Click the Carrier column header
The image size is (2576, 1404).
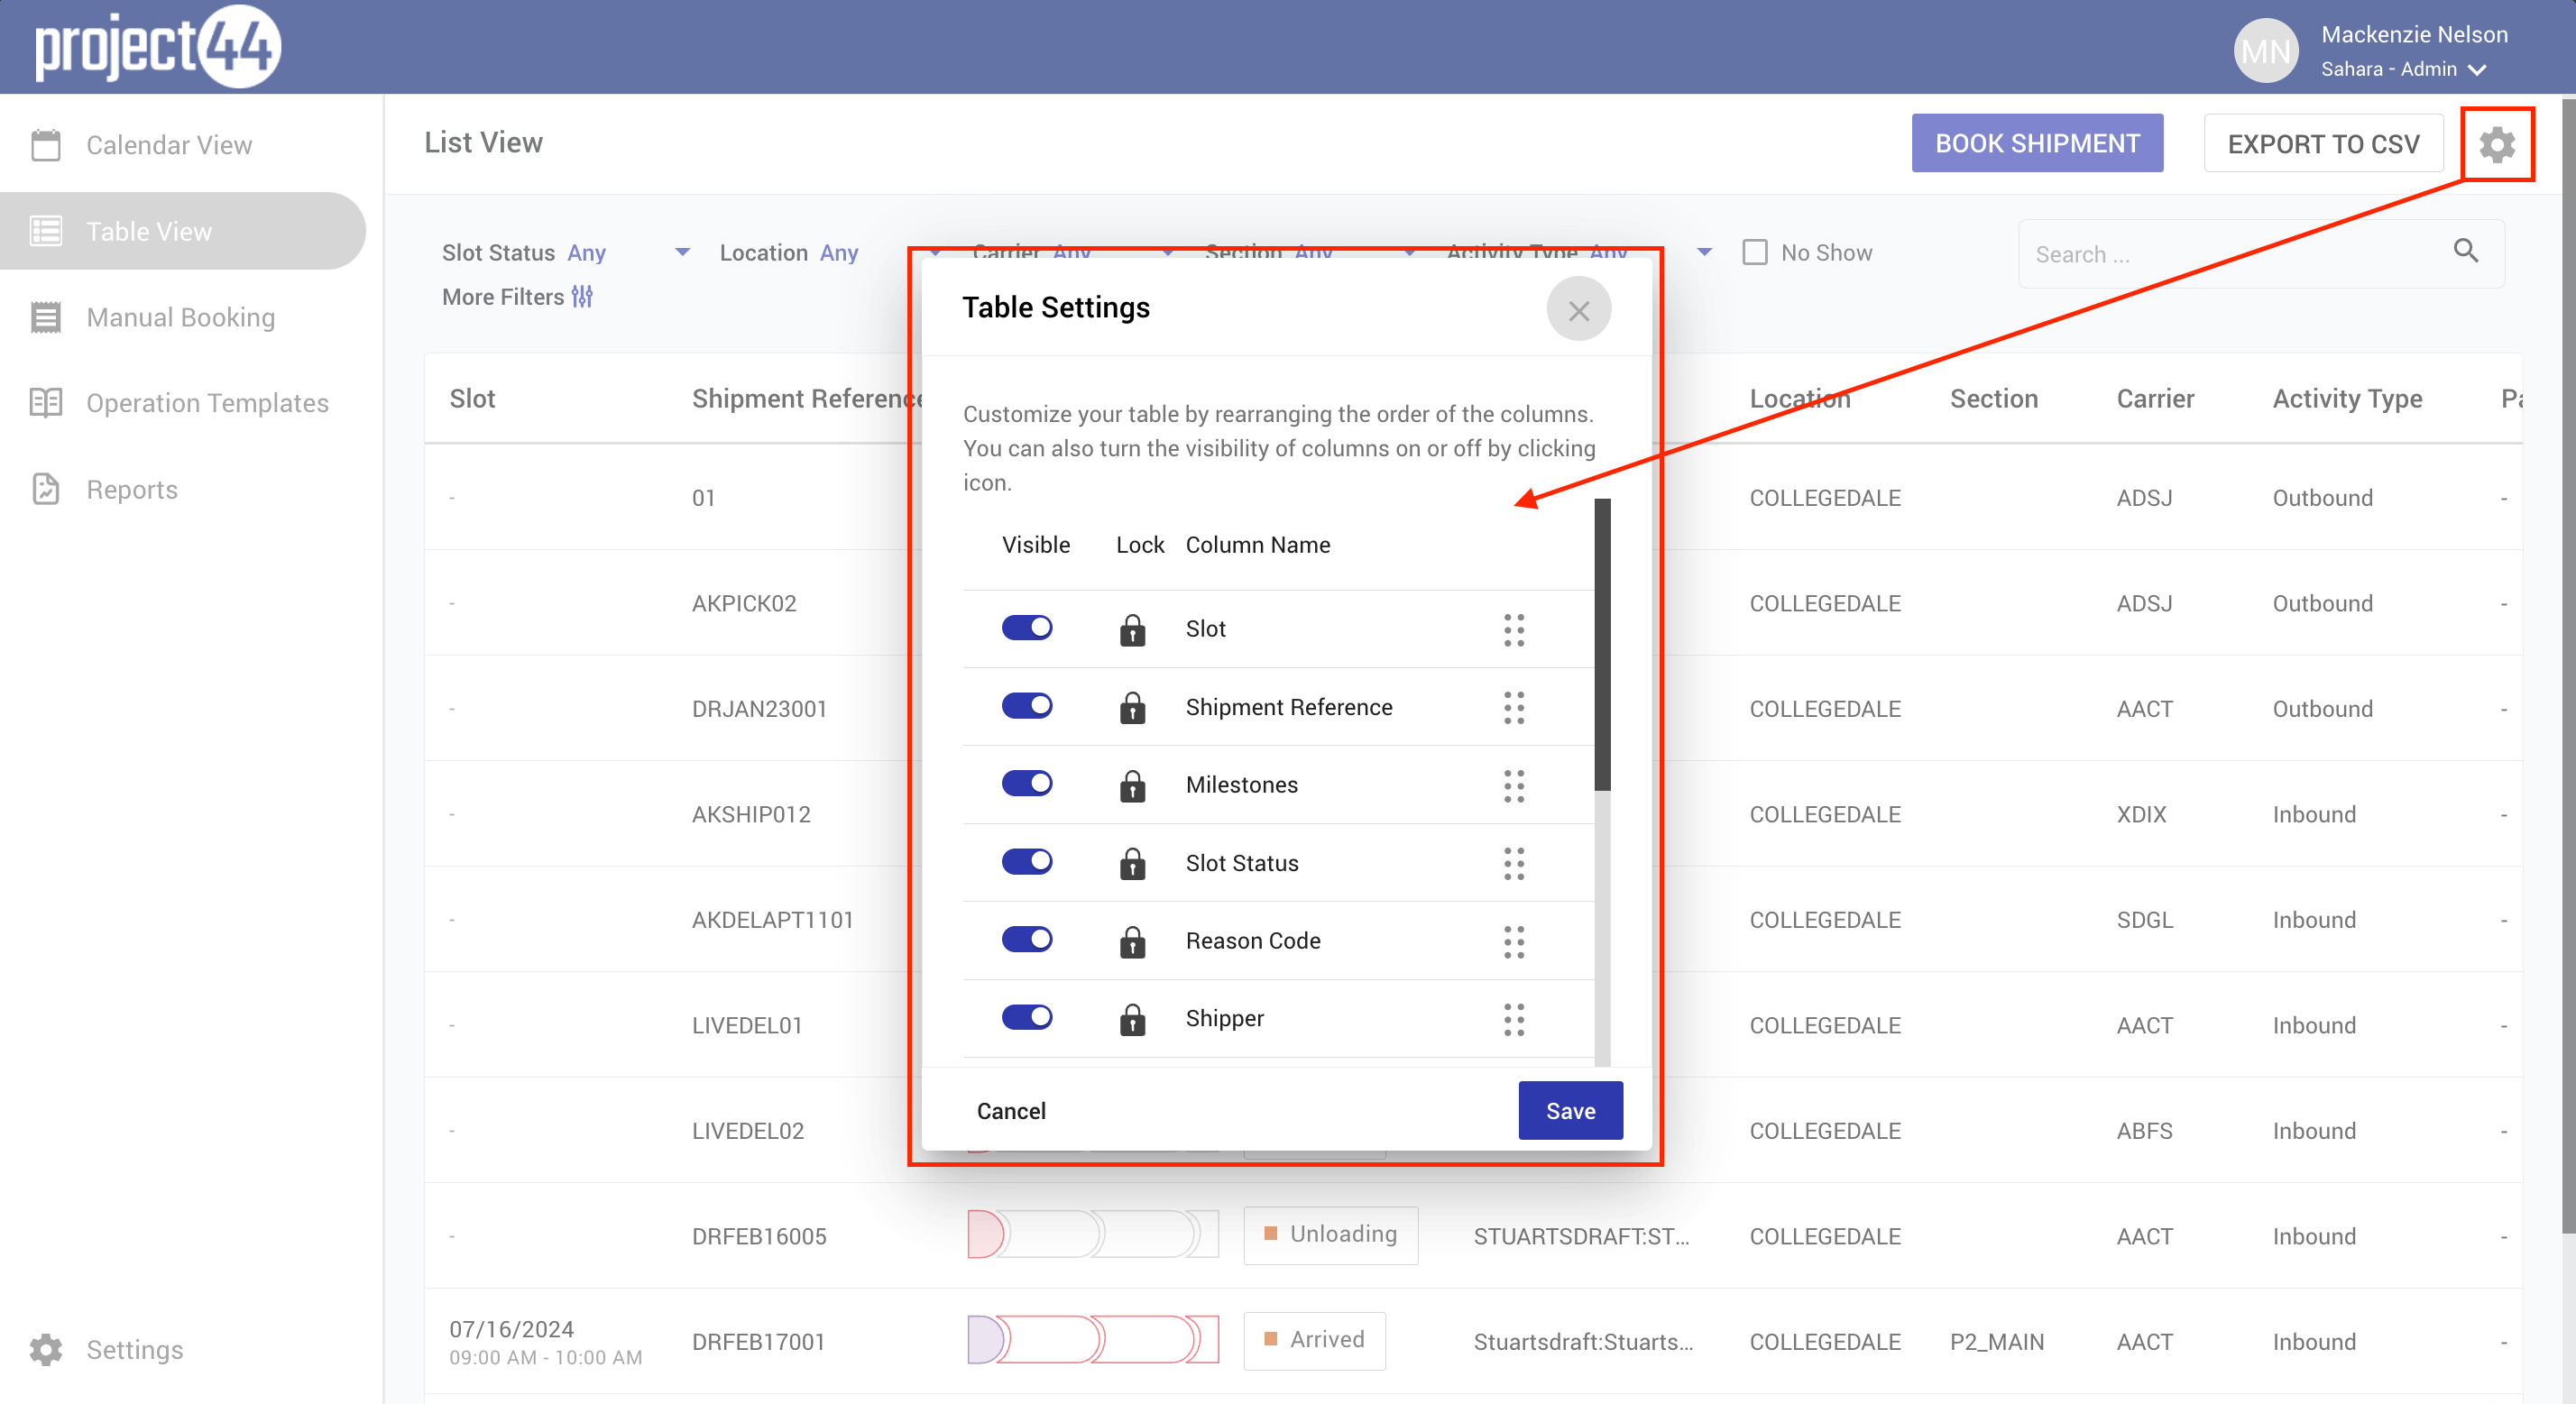[x=2155, y=398]
